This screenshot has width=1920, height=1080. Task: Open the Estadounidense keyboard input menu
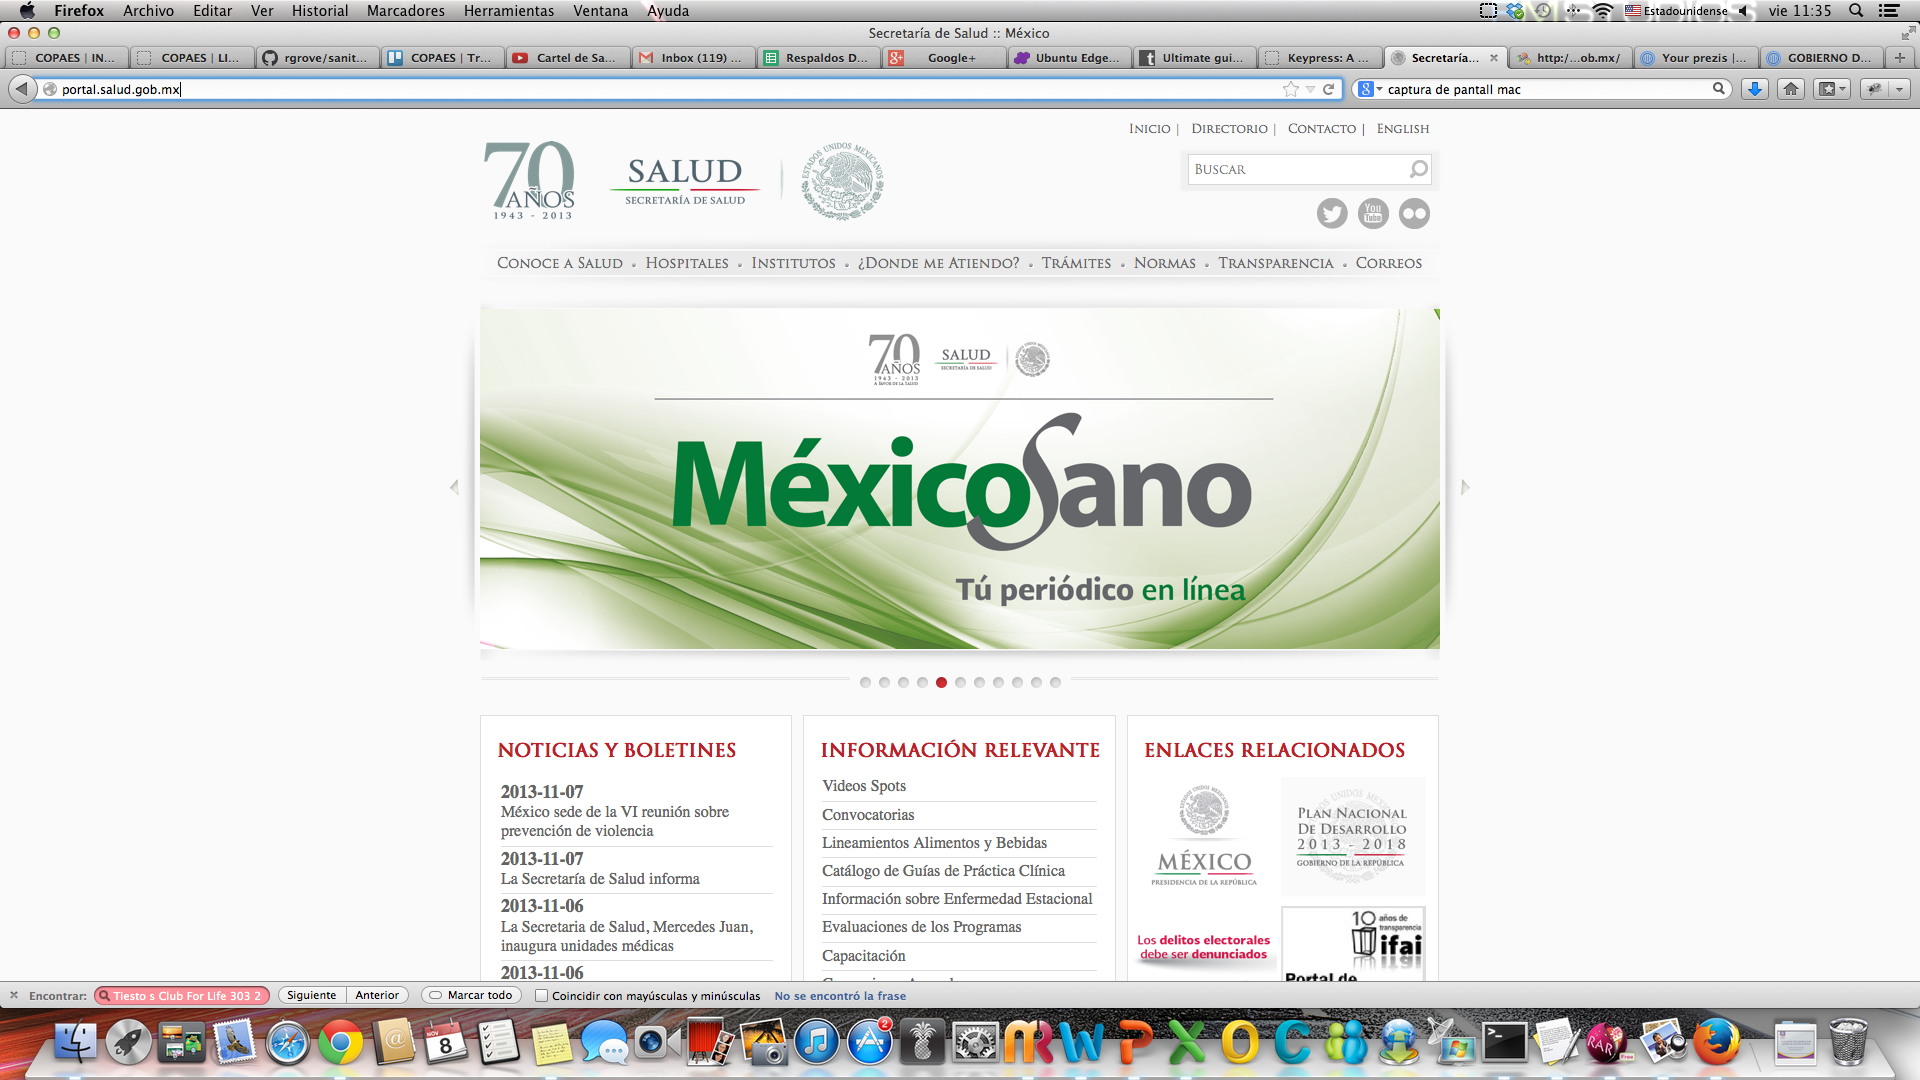coord(1676,11)
